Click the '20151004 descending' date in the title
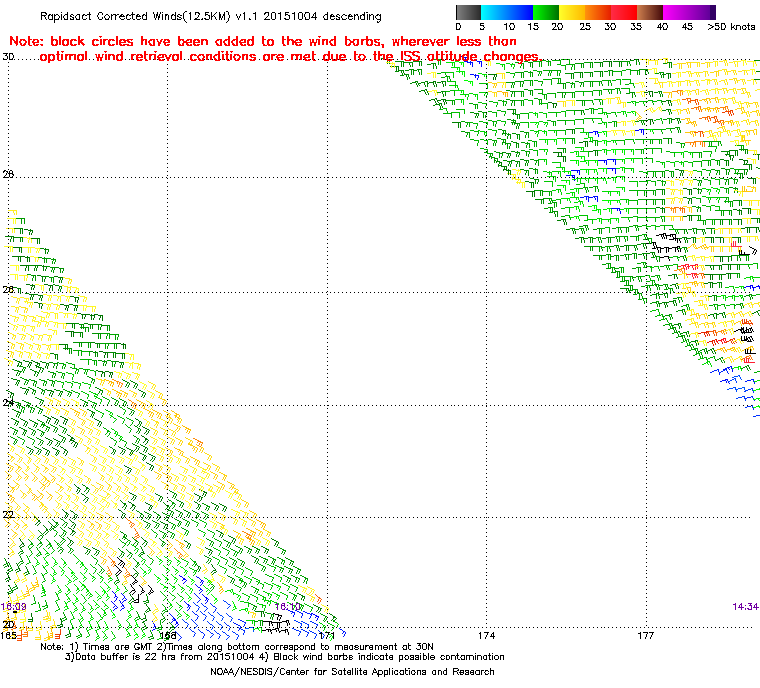The height and width of the screenshot is (688, 760). tap(322, 16)
